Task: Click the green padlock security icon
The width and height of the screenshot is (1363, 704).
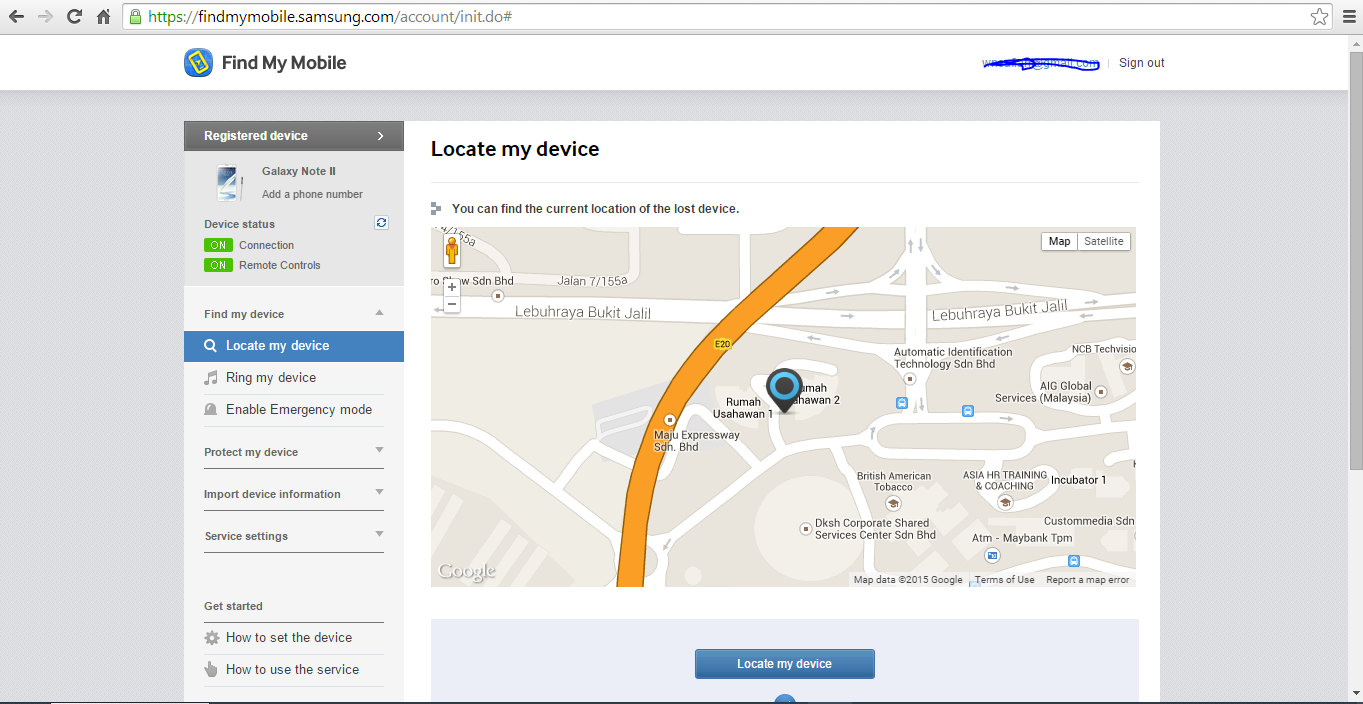Action: pos(135,17)
